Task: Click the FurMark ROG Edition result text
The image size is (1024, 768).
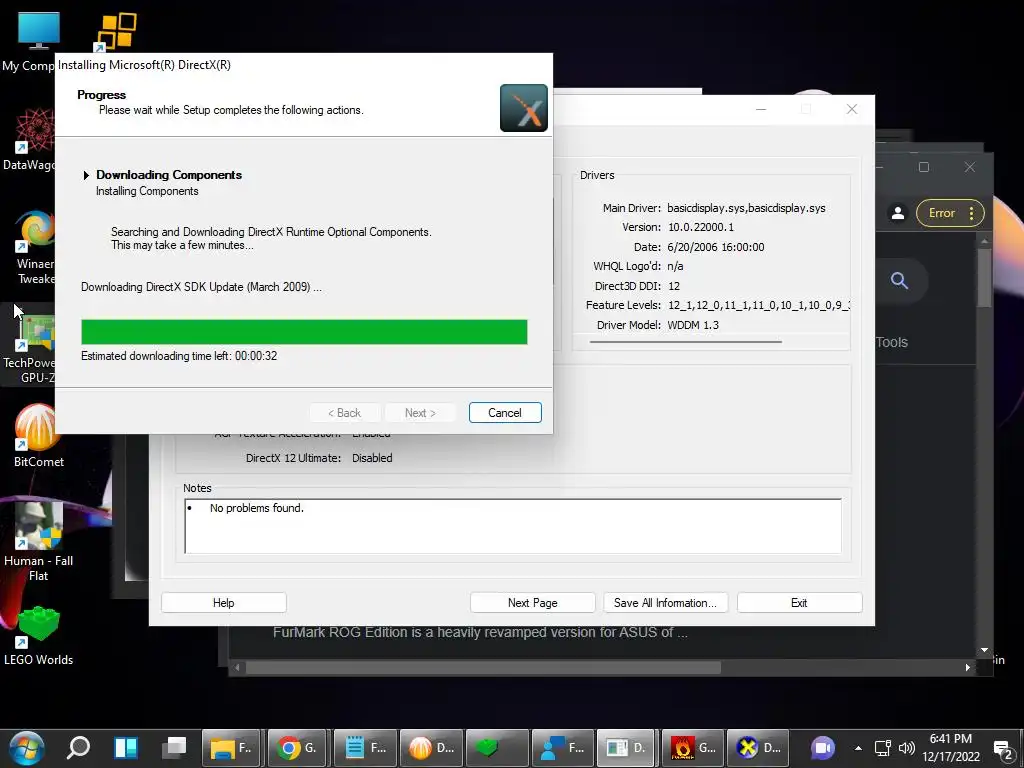Action: pyautogui.click(x=480, y=632)
